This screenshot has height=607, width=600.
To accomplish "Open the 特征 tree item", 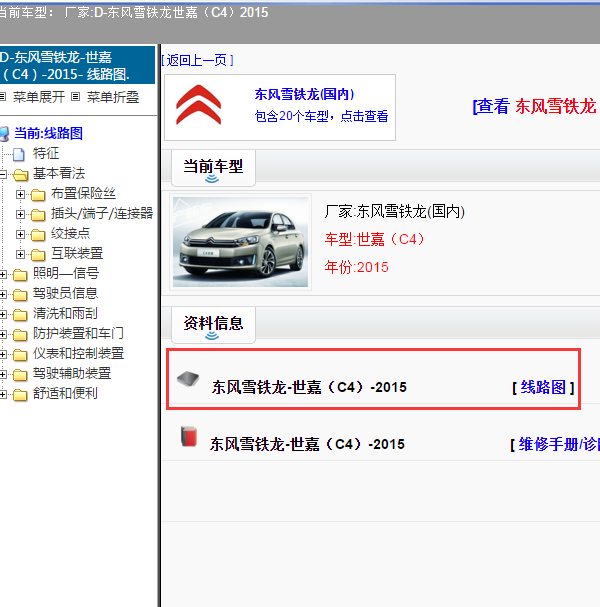I will pos(46,153).
